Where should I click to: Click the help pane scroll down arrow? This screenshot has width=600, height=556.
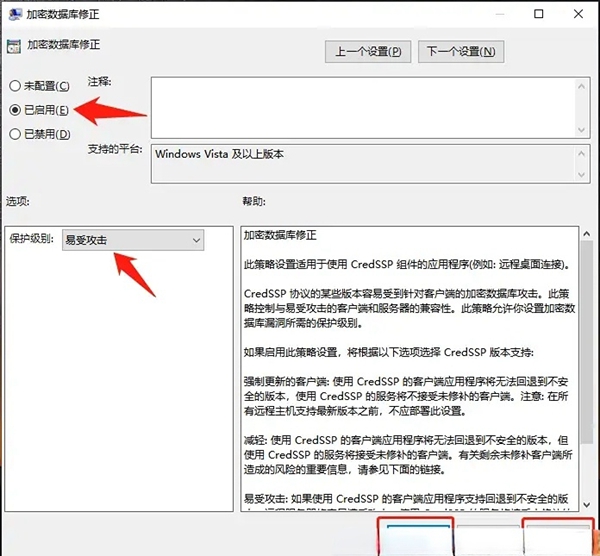pos(586,505)
